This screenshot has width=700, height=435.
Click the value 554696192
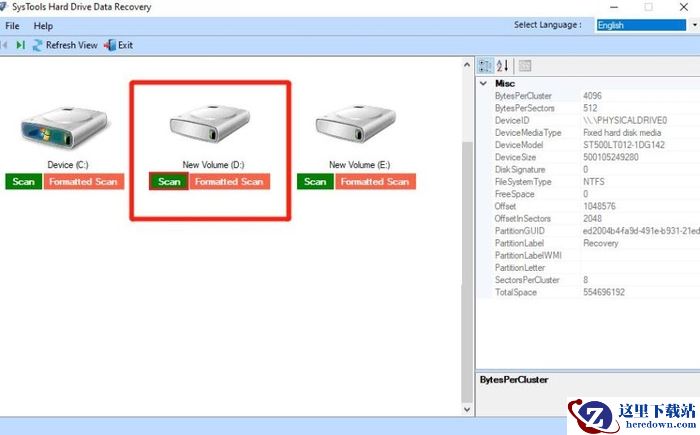pyautogui.click(x=604, y=292)
